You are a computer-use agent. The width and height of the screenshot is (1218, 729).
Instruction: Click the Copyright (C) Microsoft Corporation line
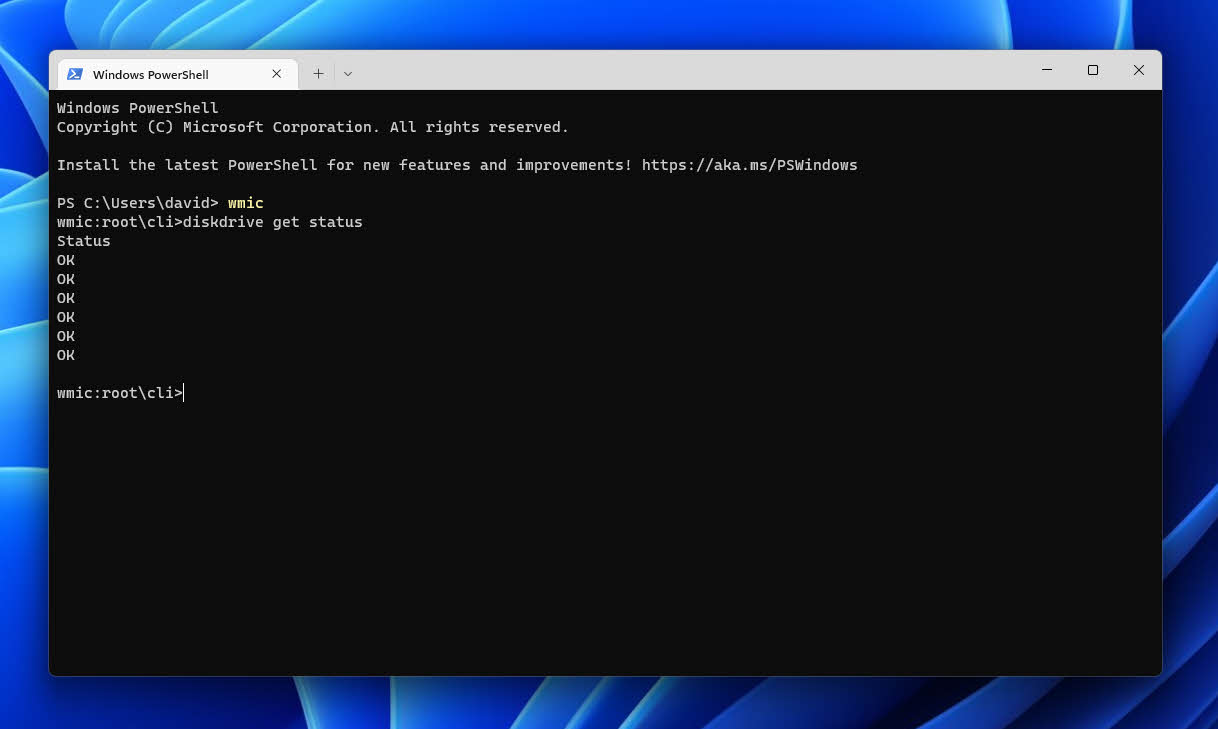313,127
